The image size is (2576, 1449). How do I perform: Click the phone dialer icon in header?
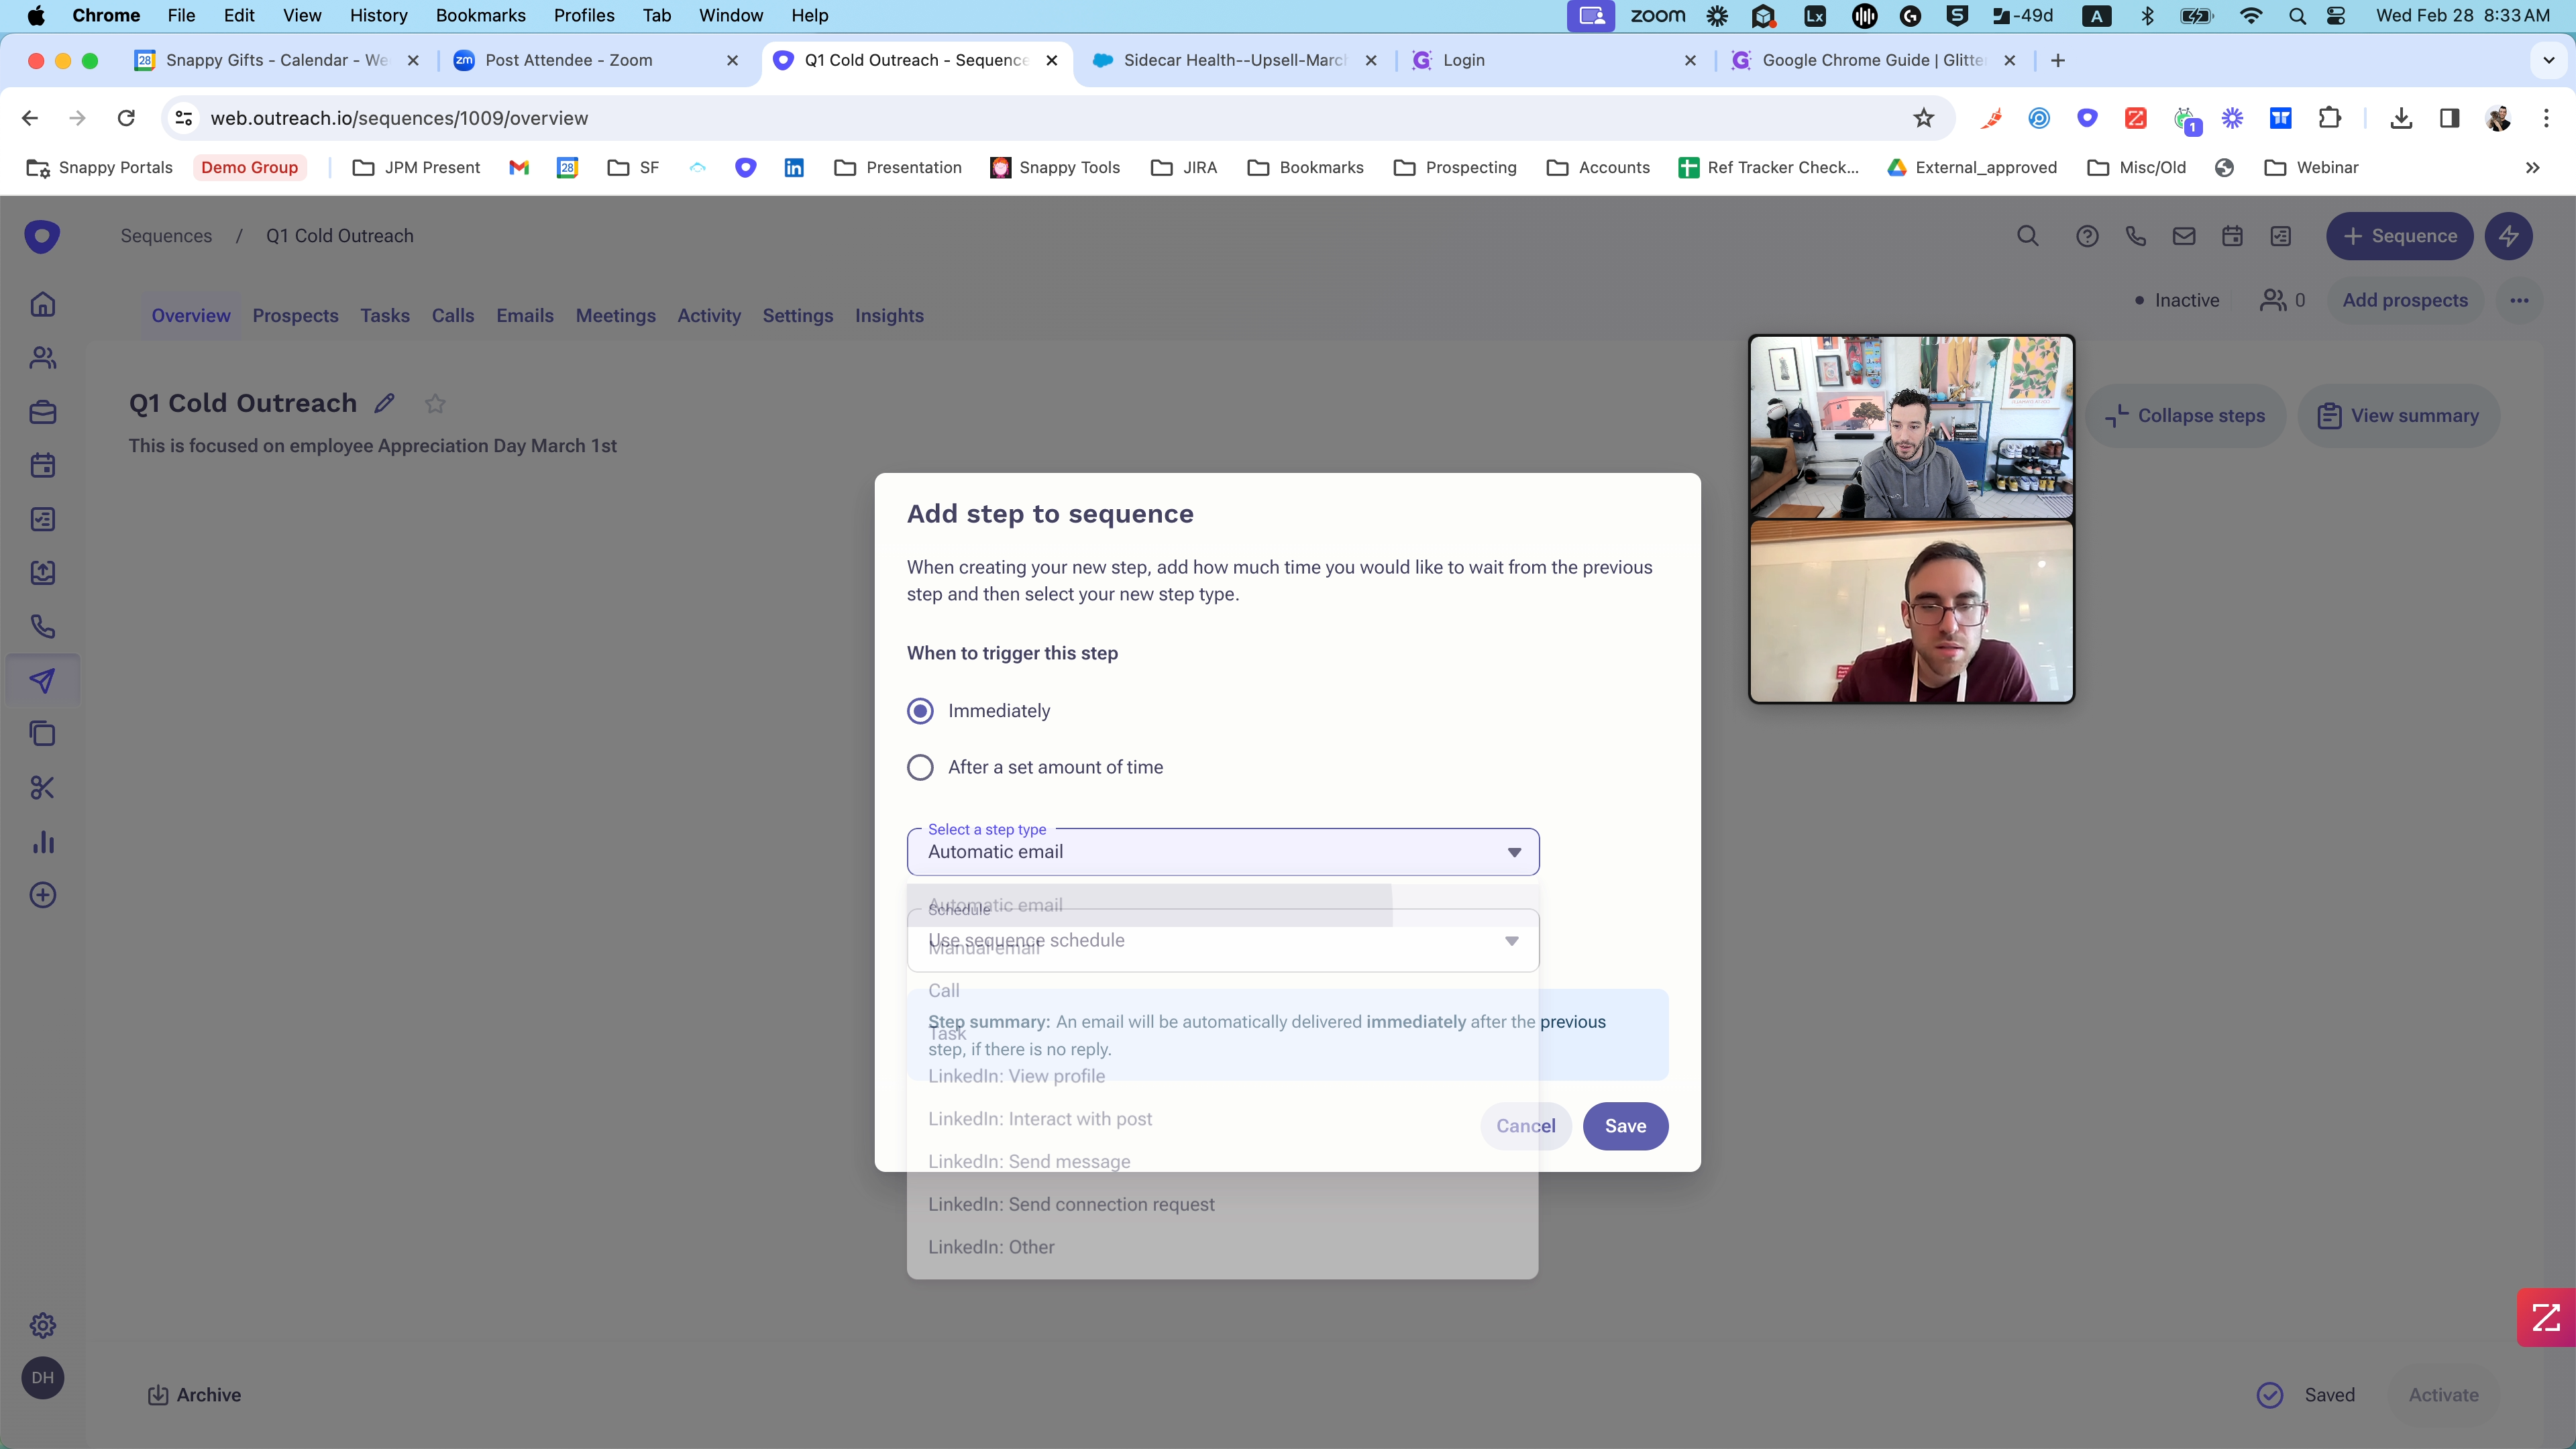tap(2135, 236)
